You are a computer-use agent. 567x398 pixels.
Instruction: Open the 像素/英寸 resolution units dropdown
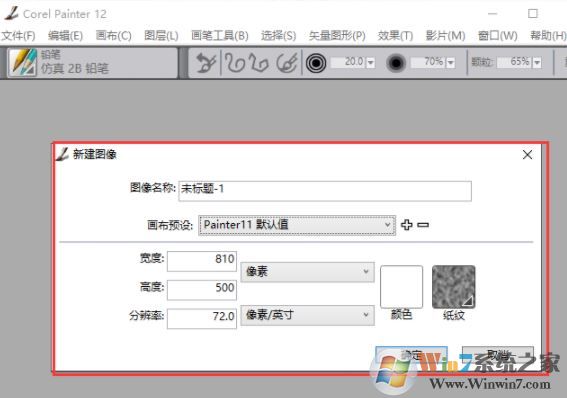pos(307,315)
